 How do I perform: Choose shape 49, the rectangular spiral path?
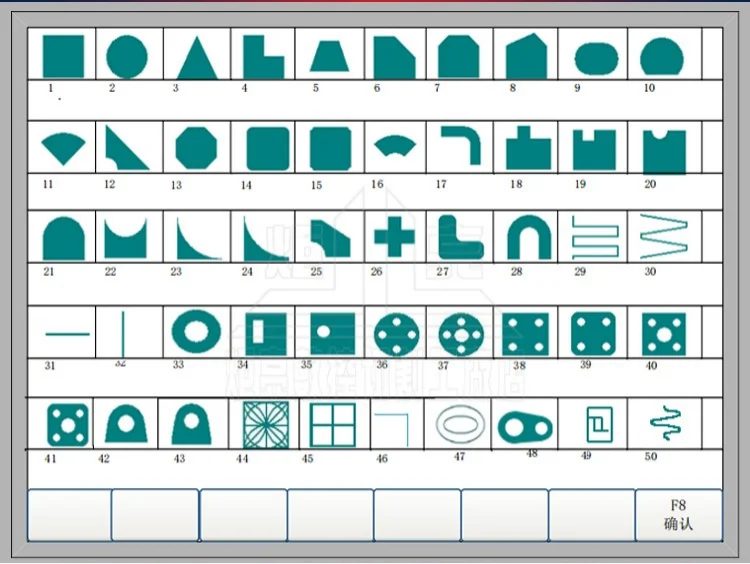(599, 424)
